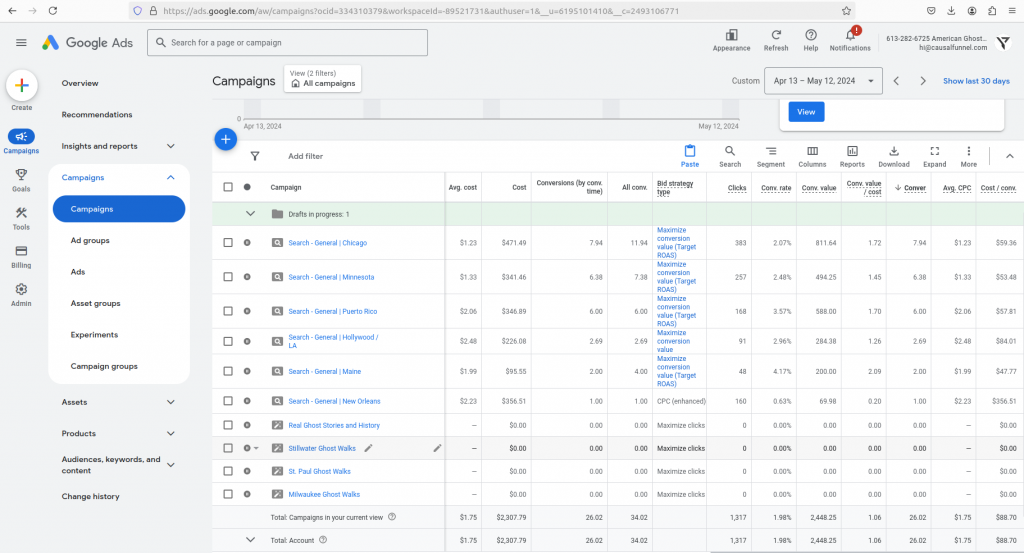Check the Search - General | Puerto Rico row

228,311
